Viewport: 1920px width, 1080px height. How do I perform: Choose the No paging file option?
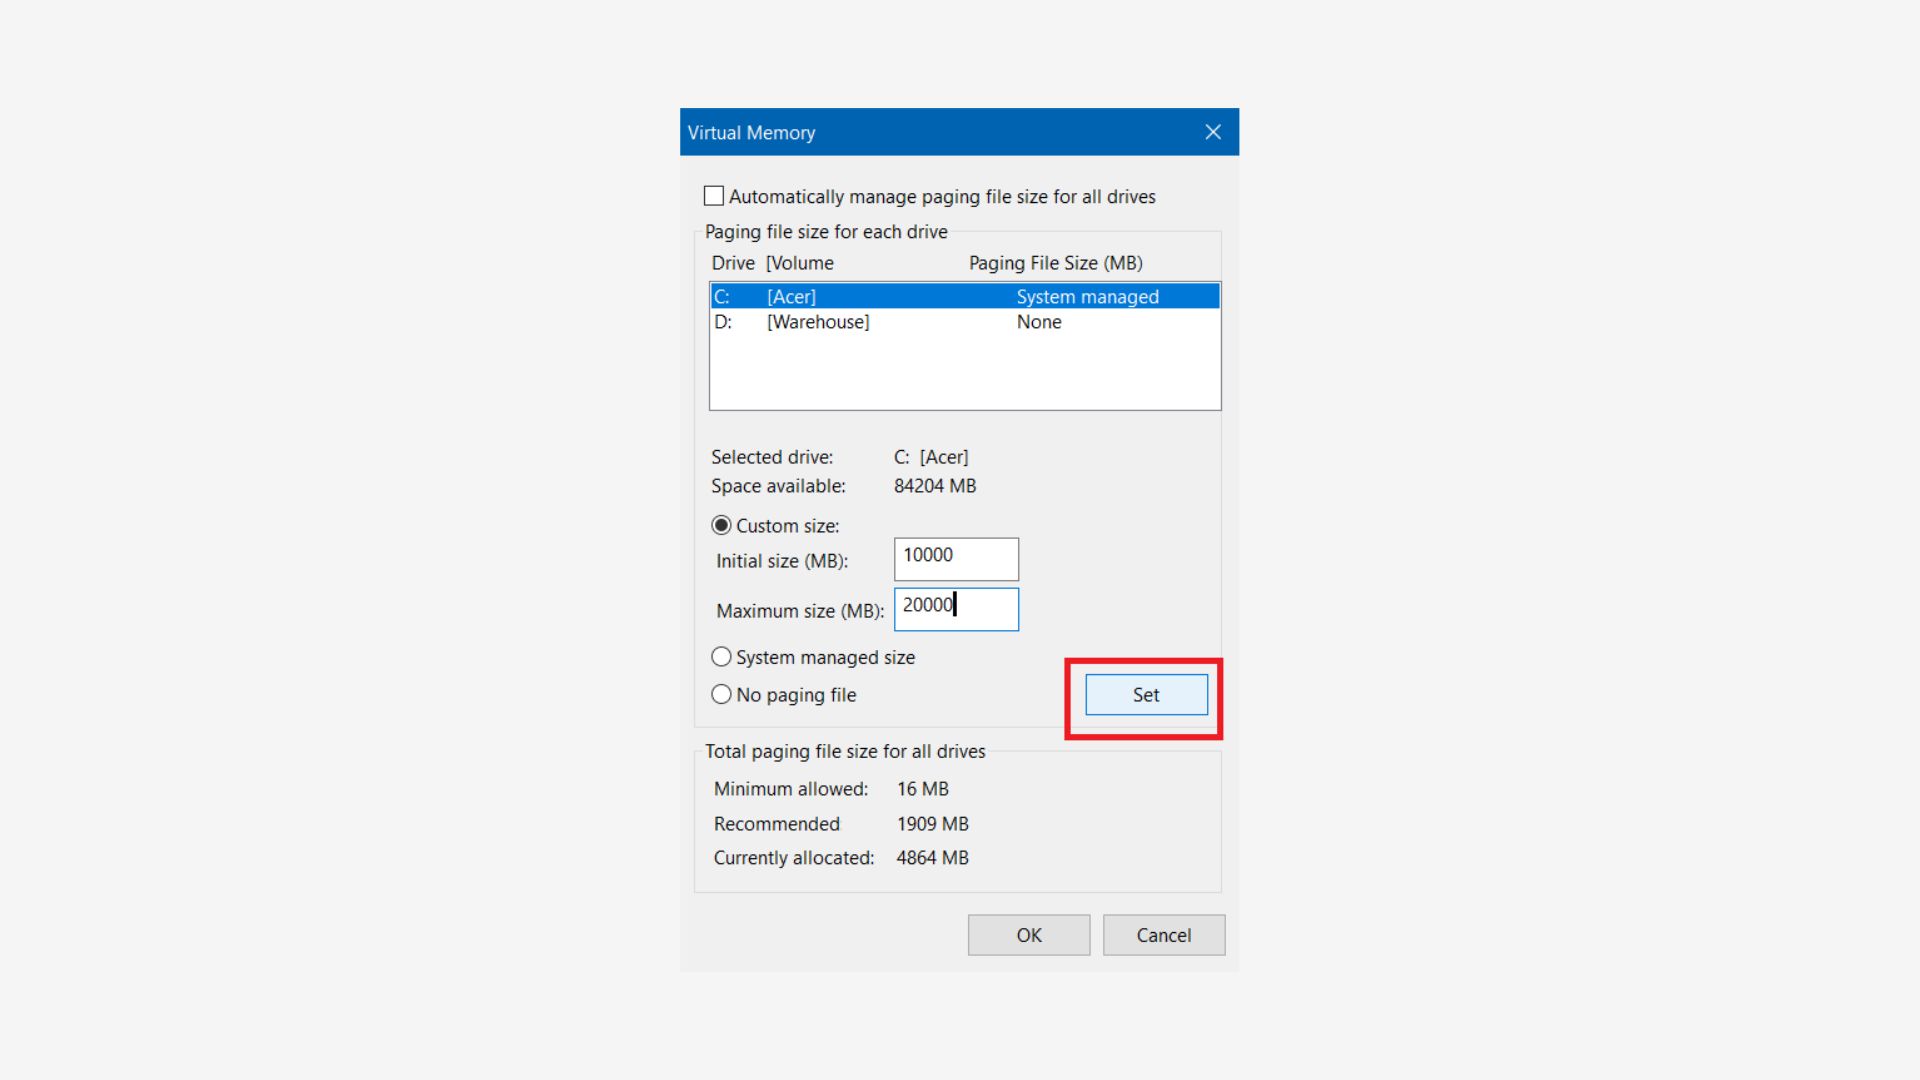721,694
